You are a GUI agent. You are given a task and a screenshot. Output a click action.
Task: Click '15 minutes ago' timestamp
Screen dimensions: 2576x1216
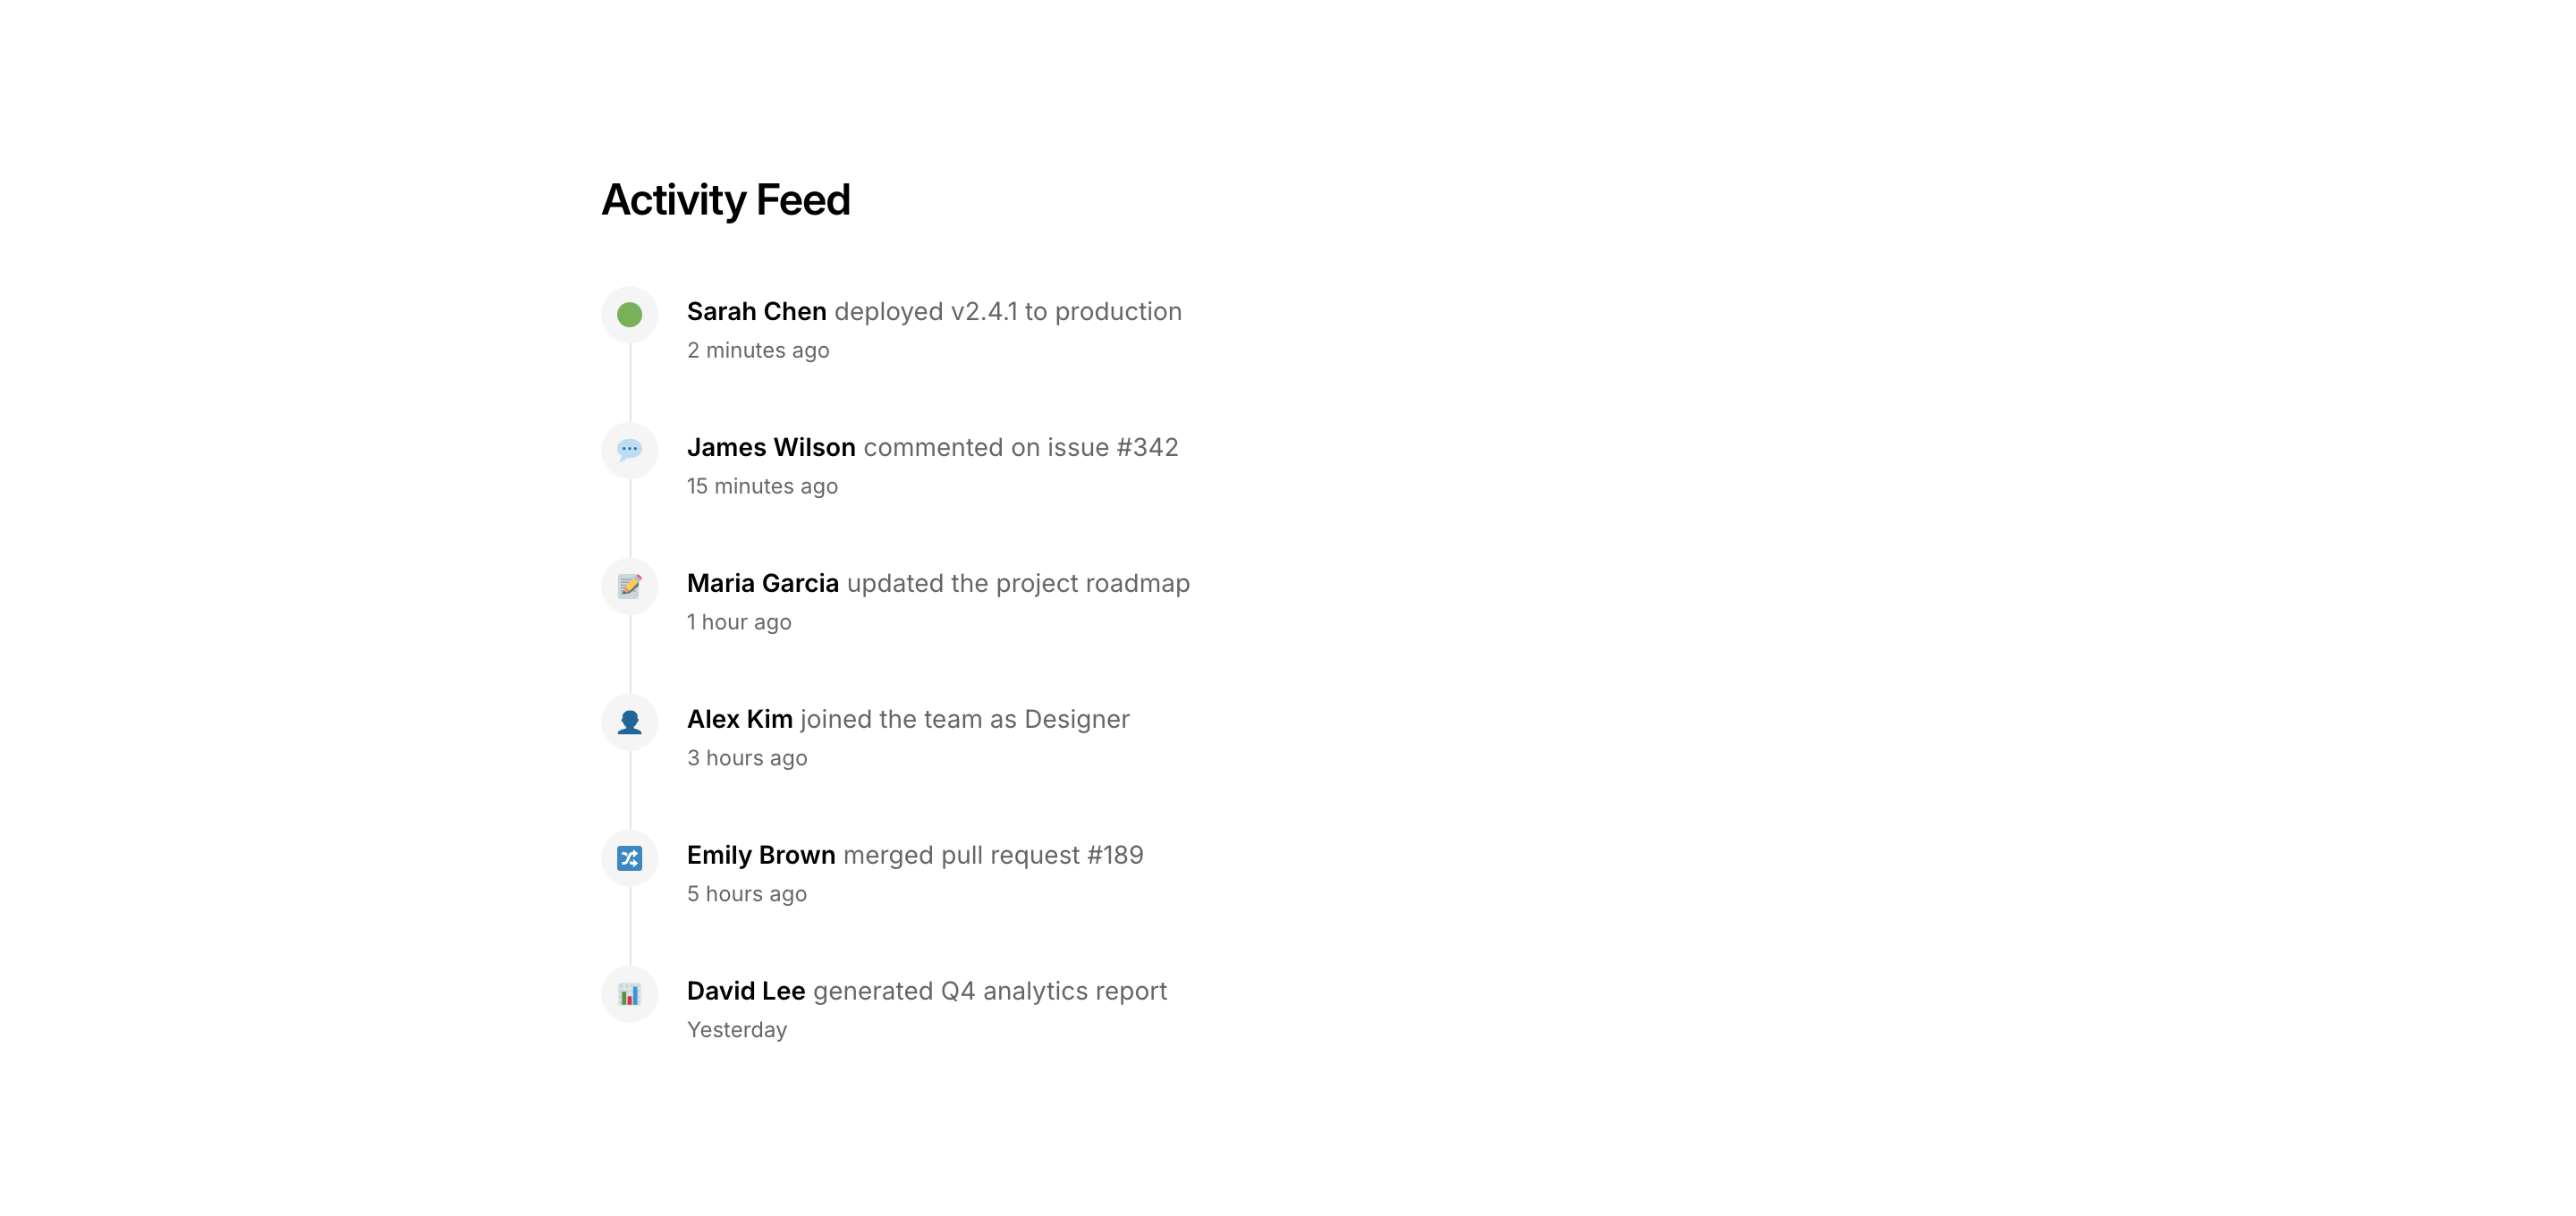(x=761, y=487)
